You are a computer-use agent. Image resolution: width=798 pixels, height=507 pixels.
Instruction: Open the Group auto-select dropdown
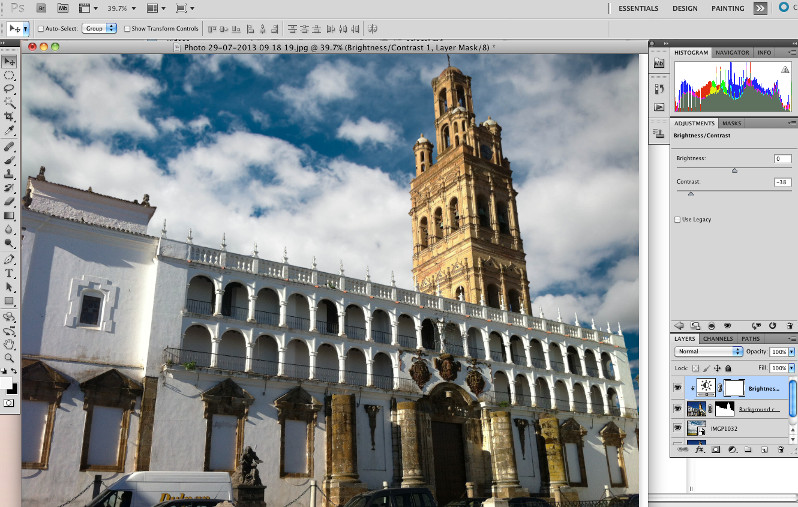click(98, 28)
